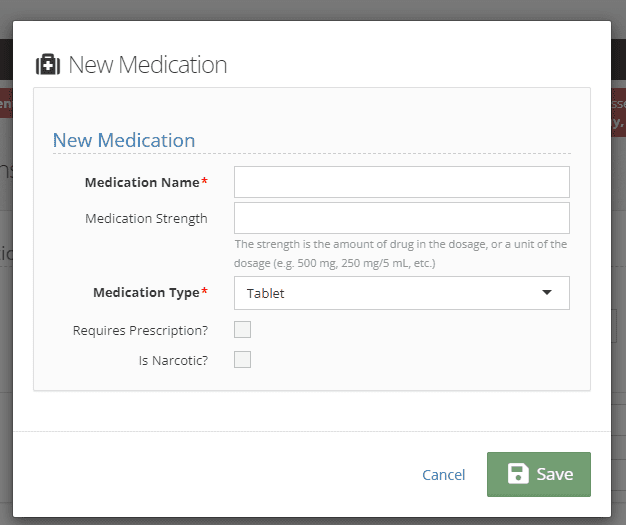Click the Requires Prescription? label
This screenshot has height=525, width=626.
click(x=141, y=331)
